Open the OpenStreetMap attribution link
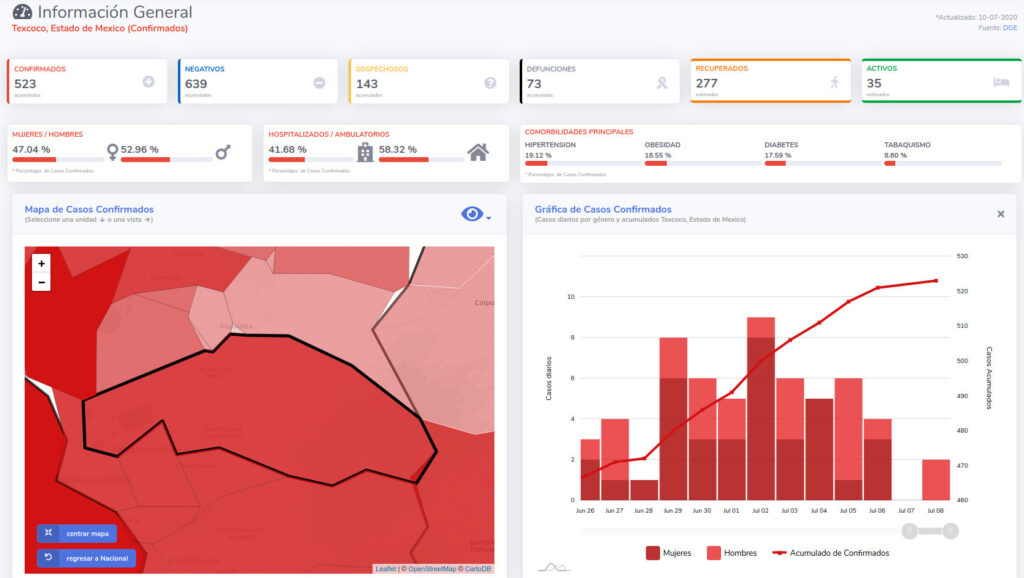1024x578 pixels. [x=431, y=569]
